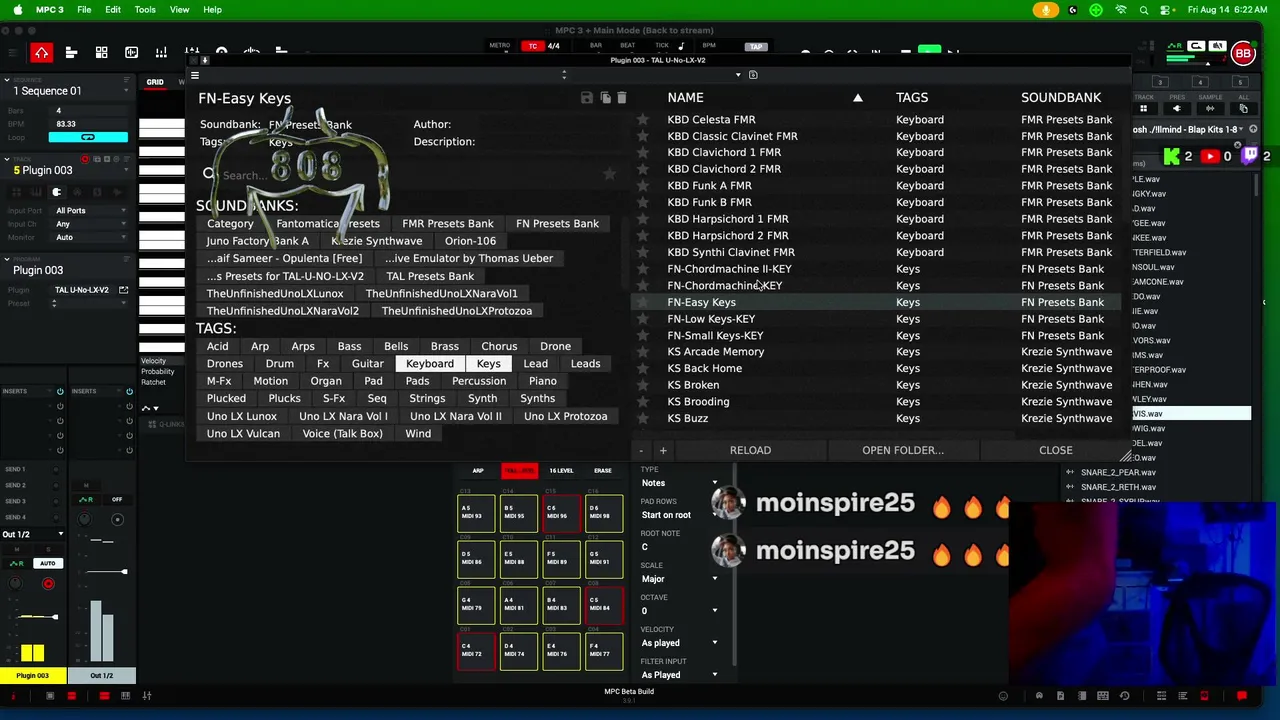Click the Twitch icon in the stream overlay
Viewport: 1280px width, 720px height.
(1250, 157)
